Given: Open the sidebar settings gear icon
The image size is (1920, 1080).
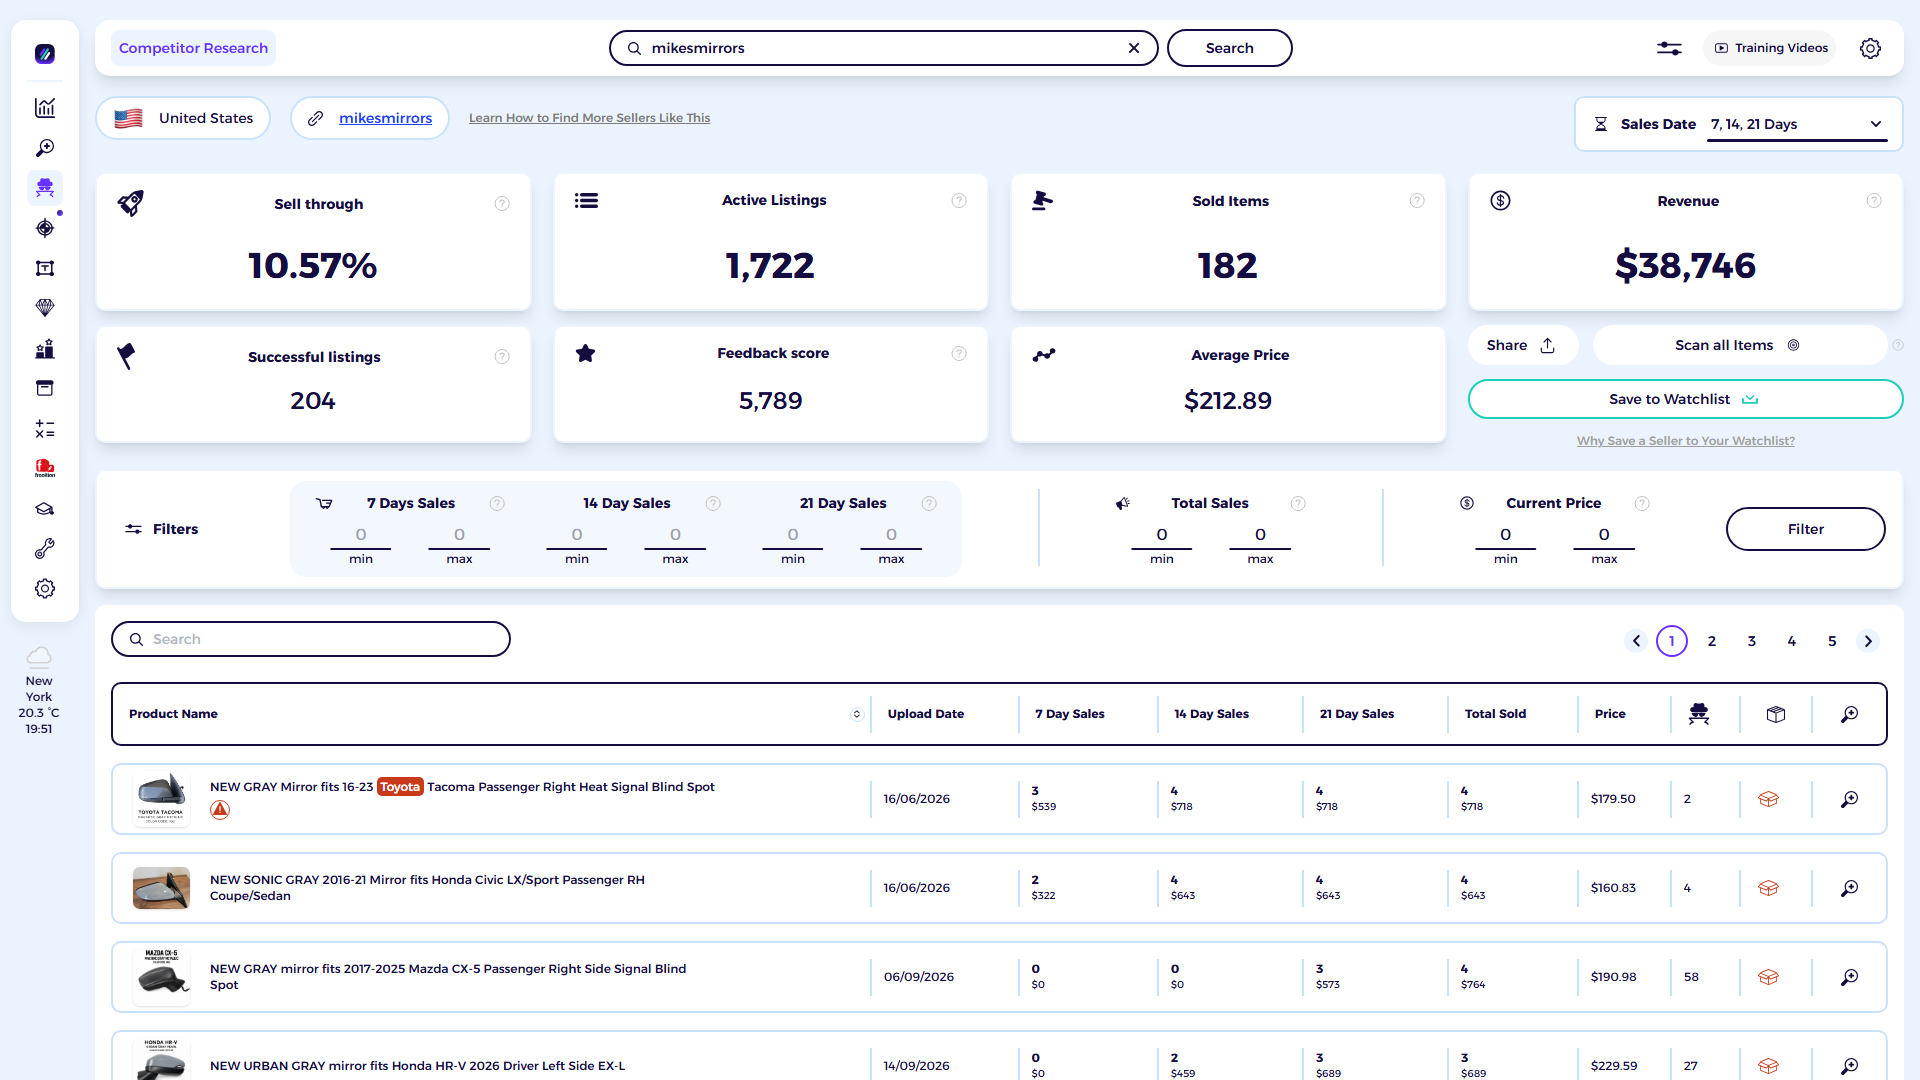Looking at the screenshot, I should click(45, 589).
